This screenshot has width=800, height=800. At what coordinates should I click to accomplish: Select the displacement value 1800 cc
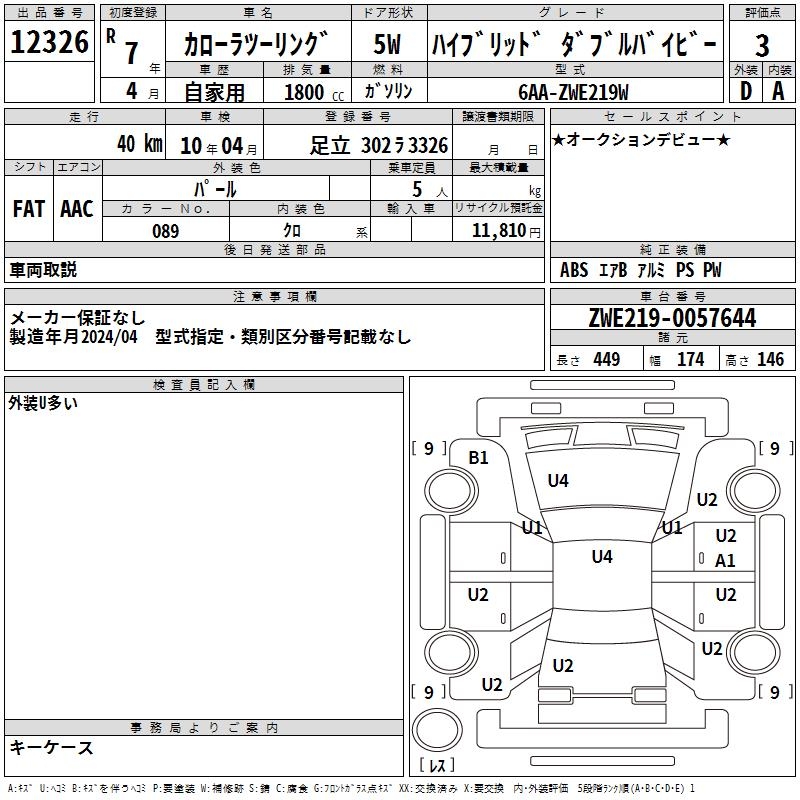pyautogui.click(x=314, y=92)
